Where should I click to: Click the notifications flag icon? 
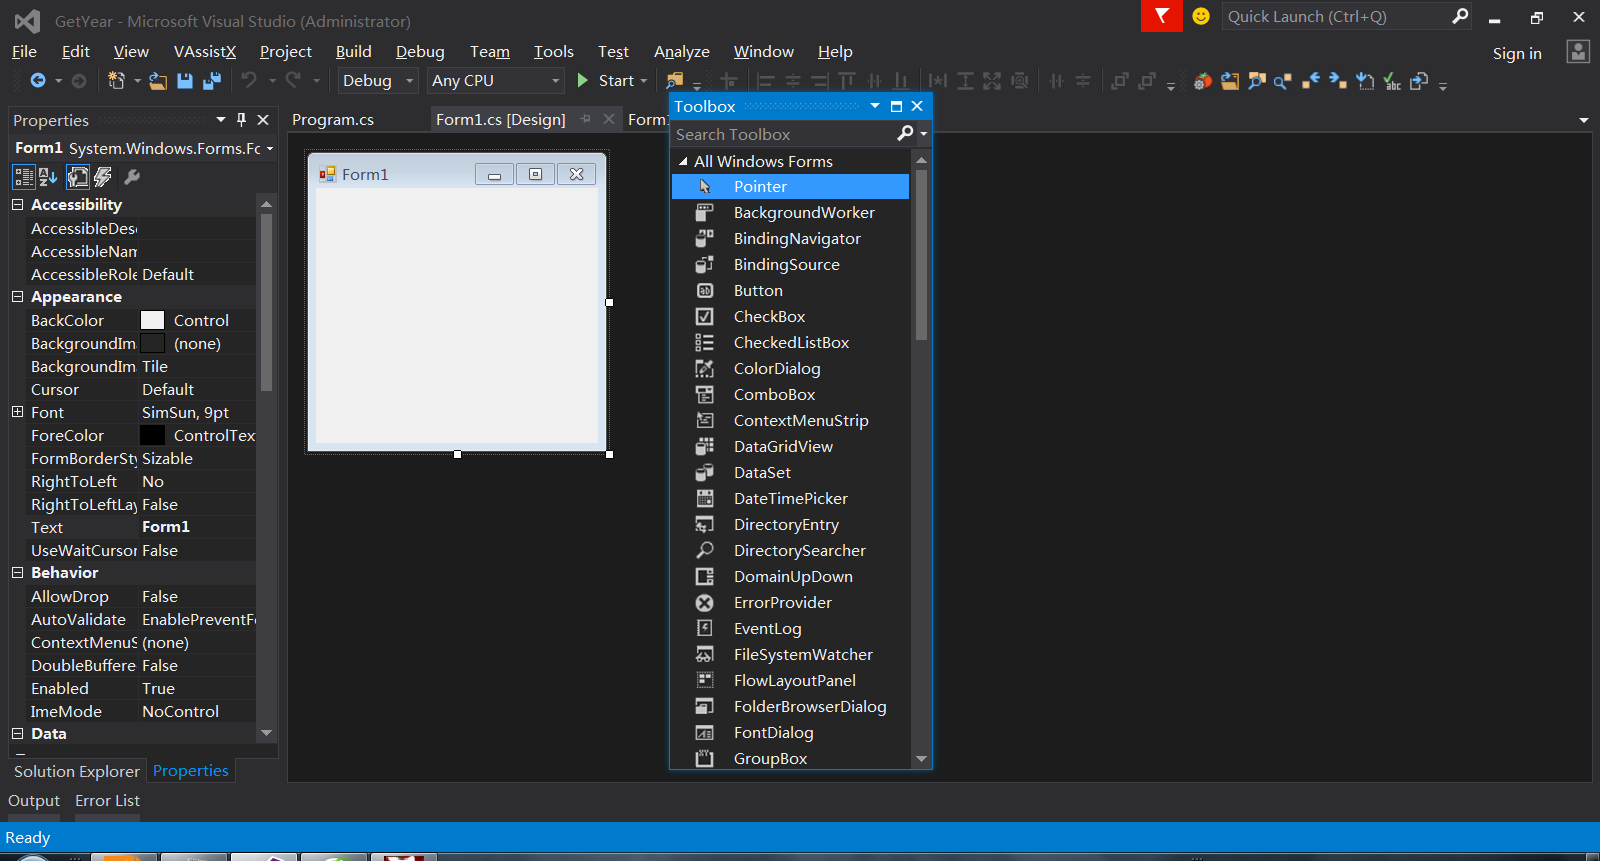tap(1162, 16)
